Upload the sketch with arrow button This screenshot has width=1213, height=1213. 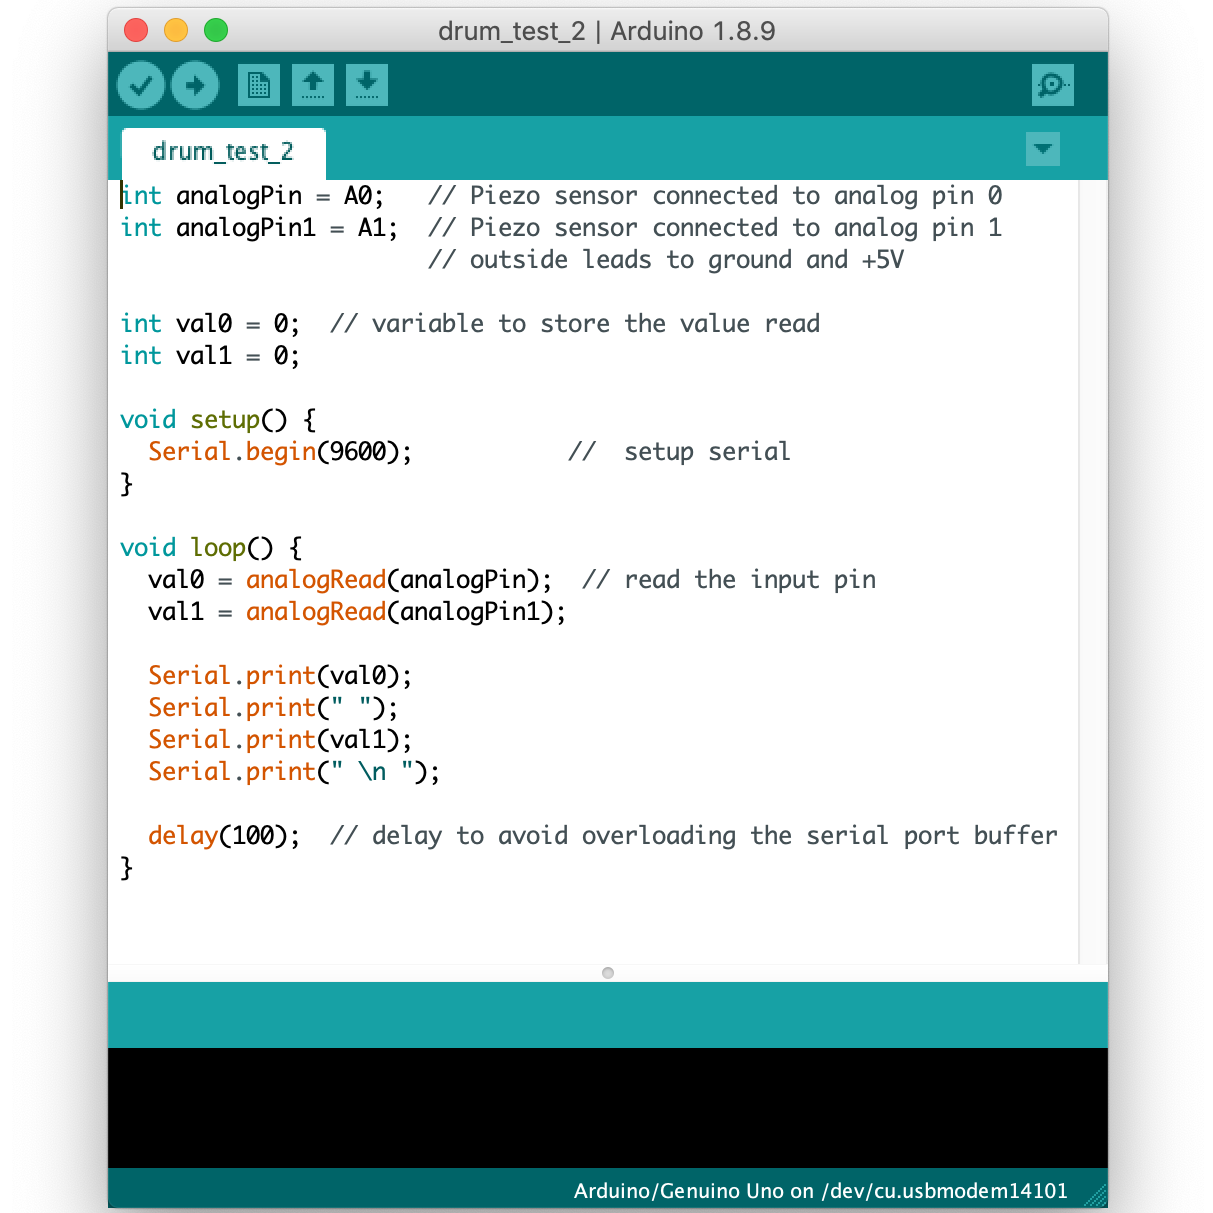pyautogui.click(x=195, y=85)
